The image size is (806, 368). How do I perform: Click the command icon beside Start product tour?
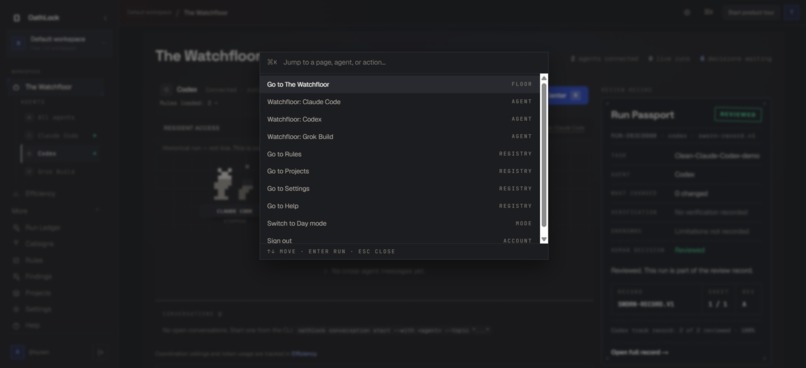tap(709, 12)
